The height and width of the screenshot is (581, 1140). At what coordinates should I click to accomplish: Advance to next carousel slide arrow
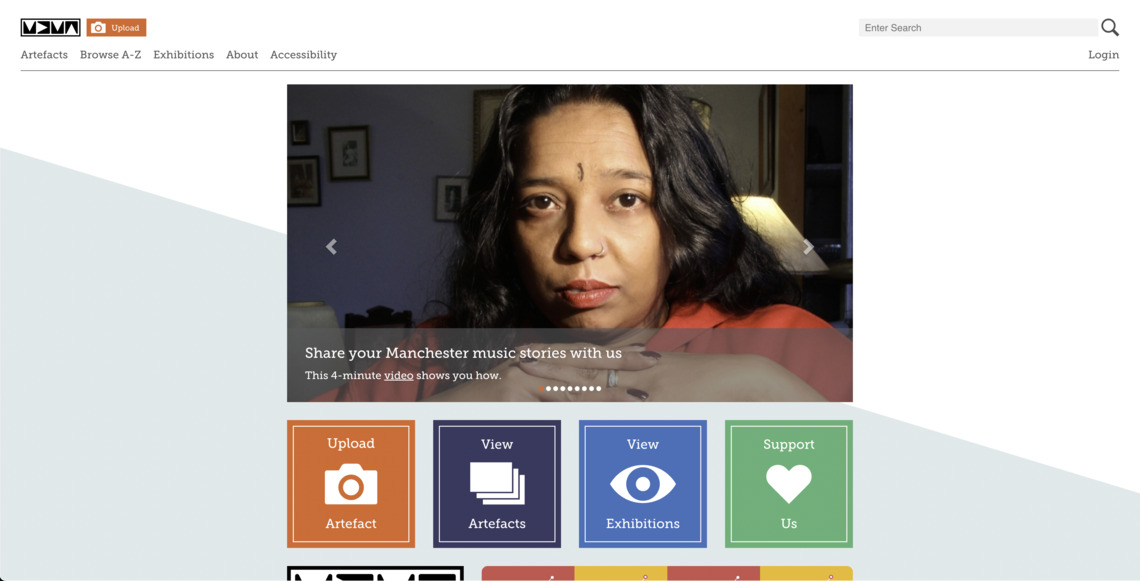click(x=808, y=247)
